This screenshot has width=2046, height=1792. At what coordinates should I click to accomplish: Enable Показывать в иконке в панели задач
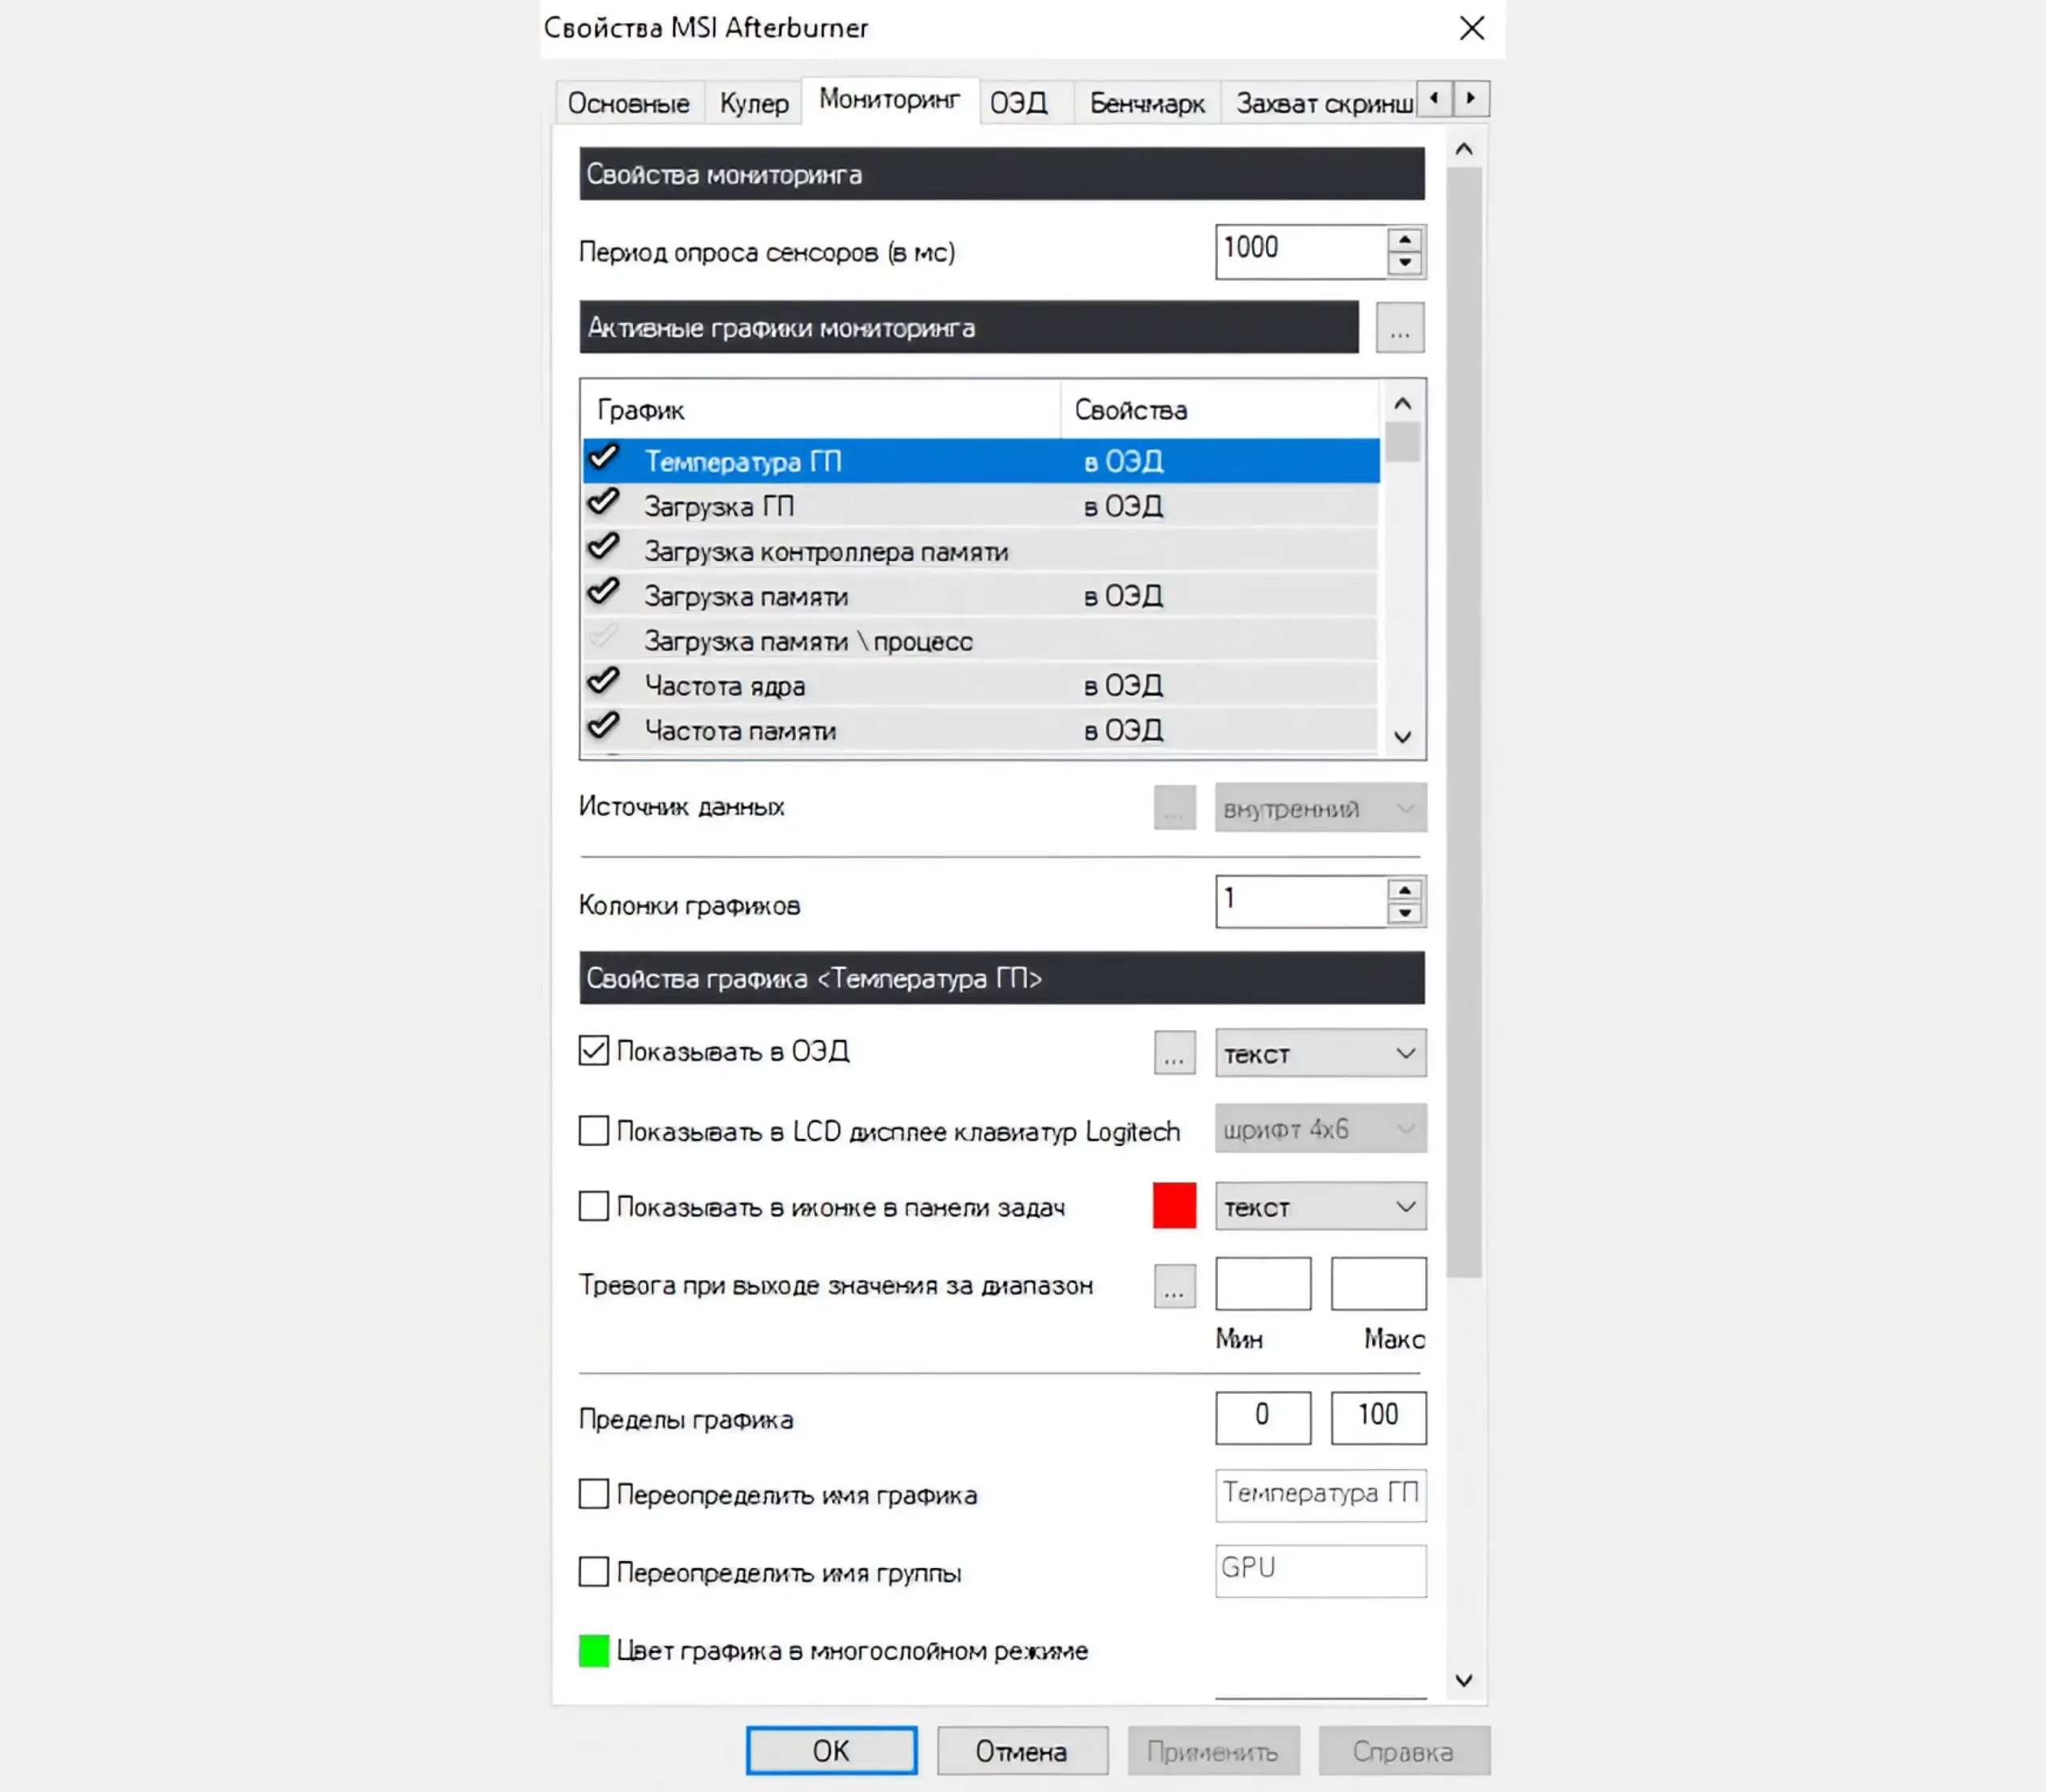tap(593, 1207)
